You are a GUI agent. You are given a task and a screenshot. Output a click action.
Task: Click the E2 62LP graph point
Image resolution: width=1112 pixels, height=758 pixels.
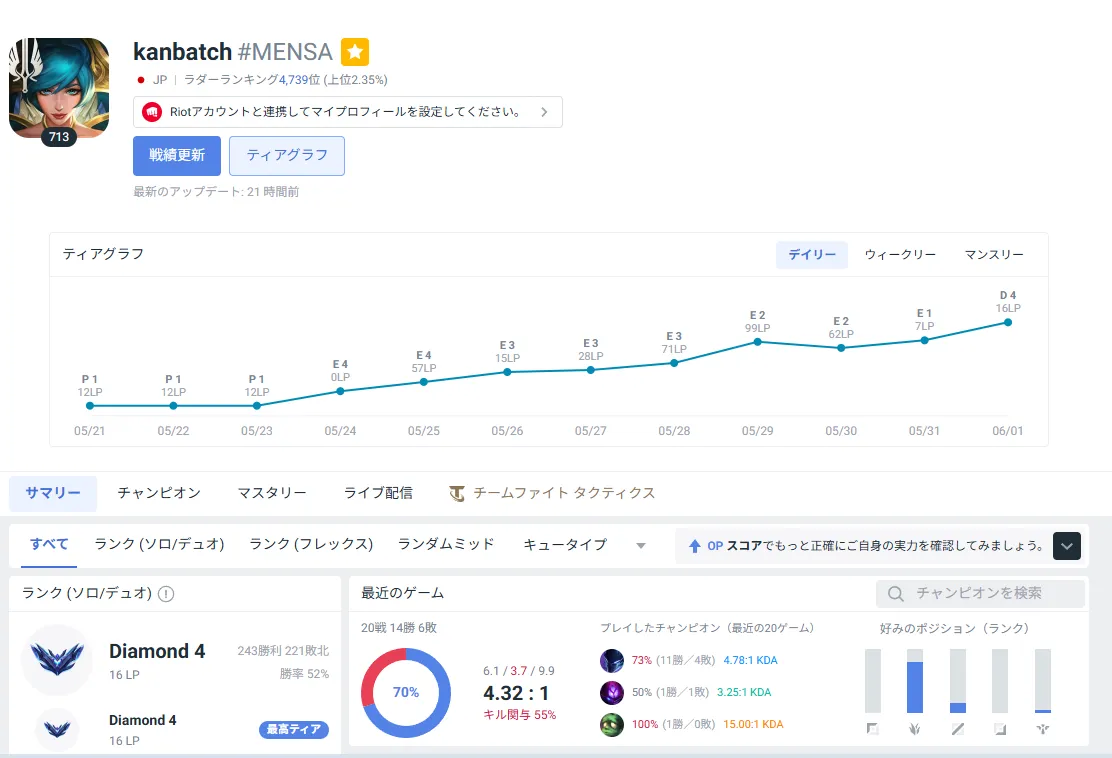tap(841, 348)
